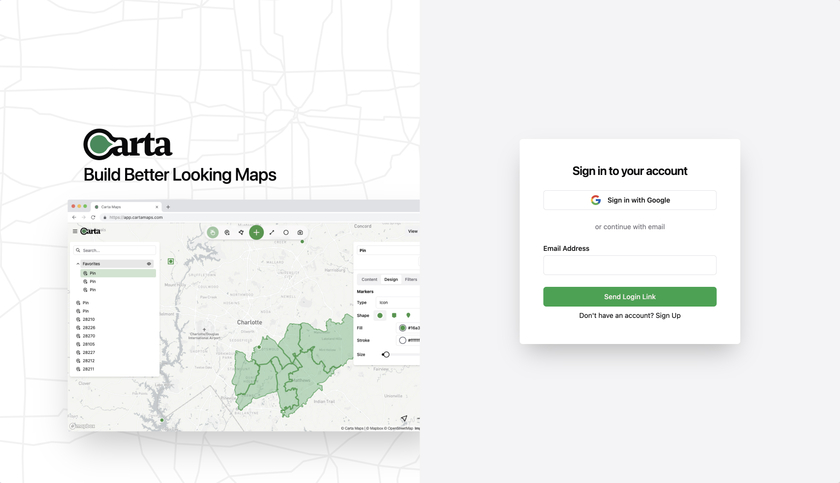Choose the teardrop pin marker shape
840x483 pixels.
click(408, 315)
